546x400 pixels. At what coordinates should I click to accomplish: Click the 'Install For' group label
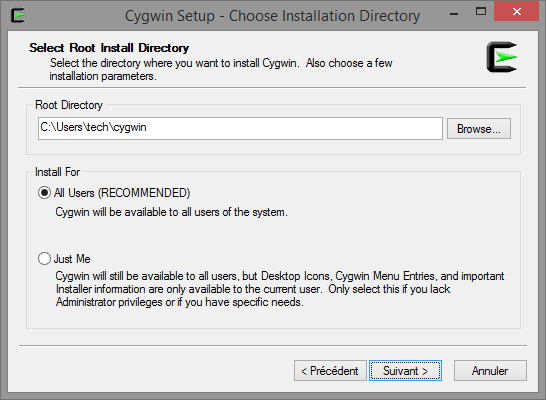pyautogui.click(x=57, y=172)
